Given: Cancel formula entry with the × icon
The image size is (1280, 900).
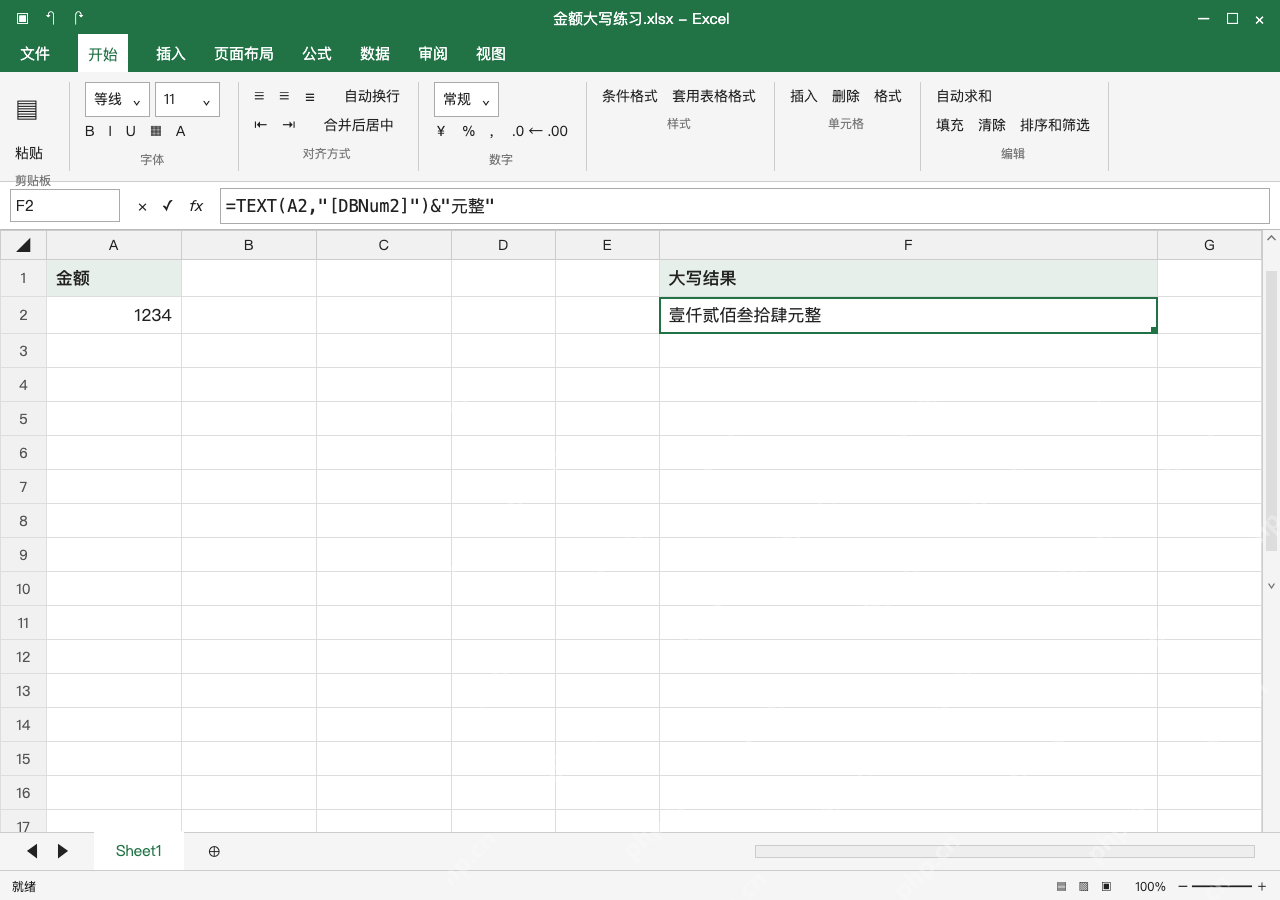Looking at the screenshot, I should [142, 206].
